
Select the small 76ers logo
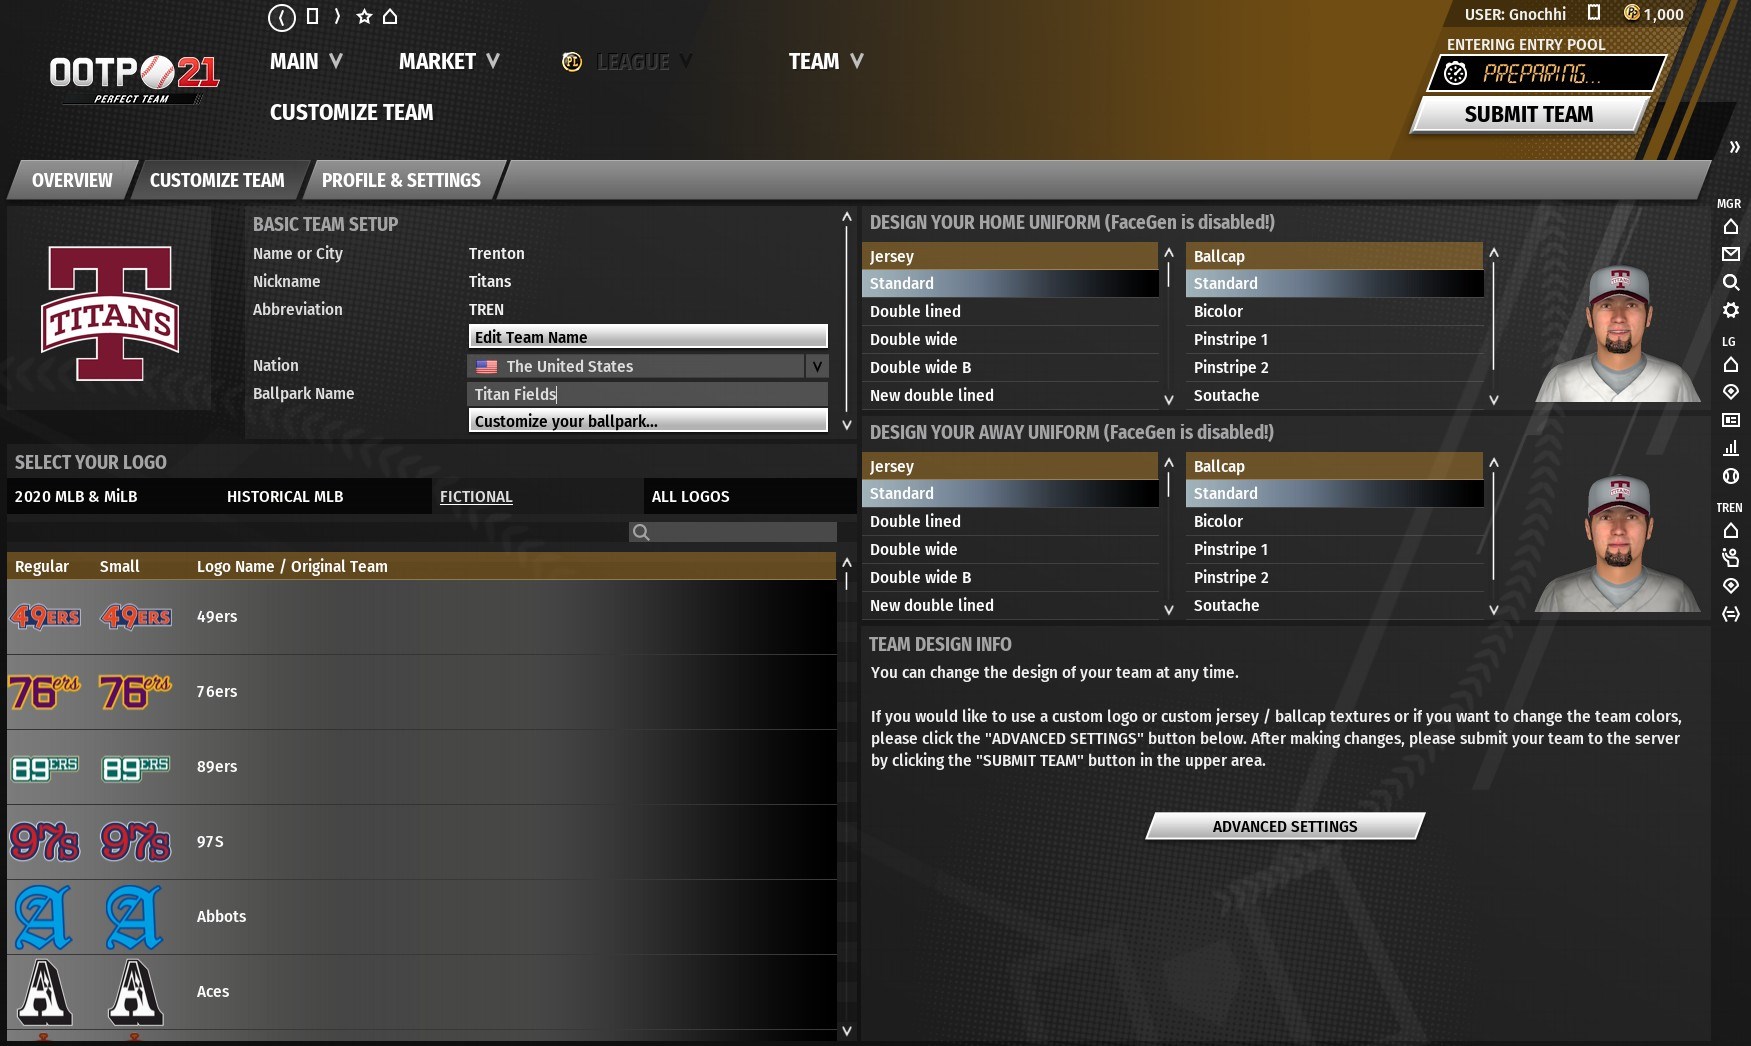tap(136, 692)
